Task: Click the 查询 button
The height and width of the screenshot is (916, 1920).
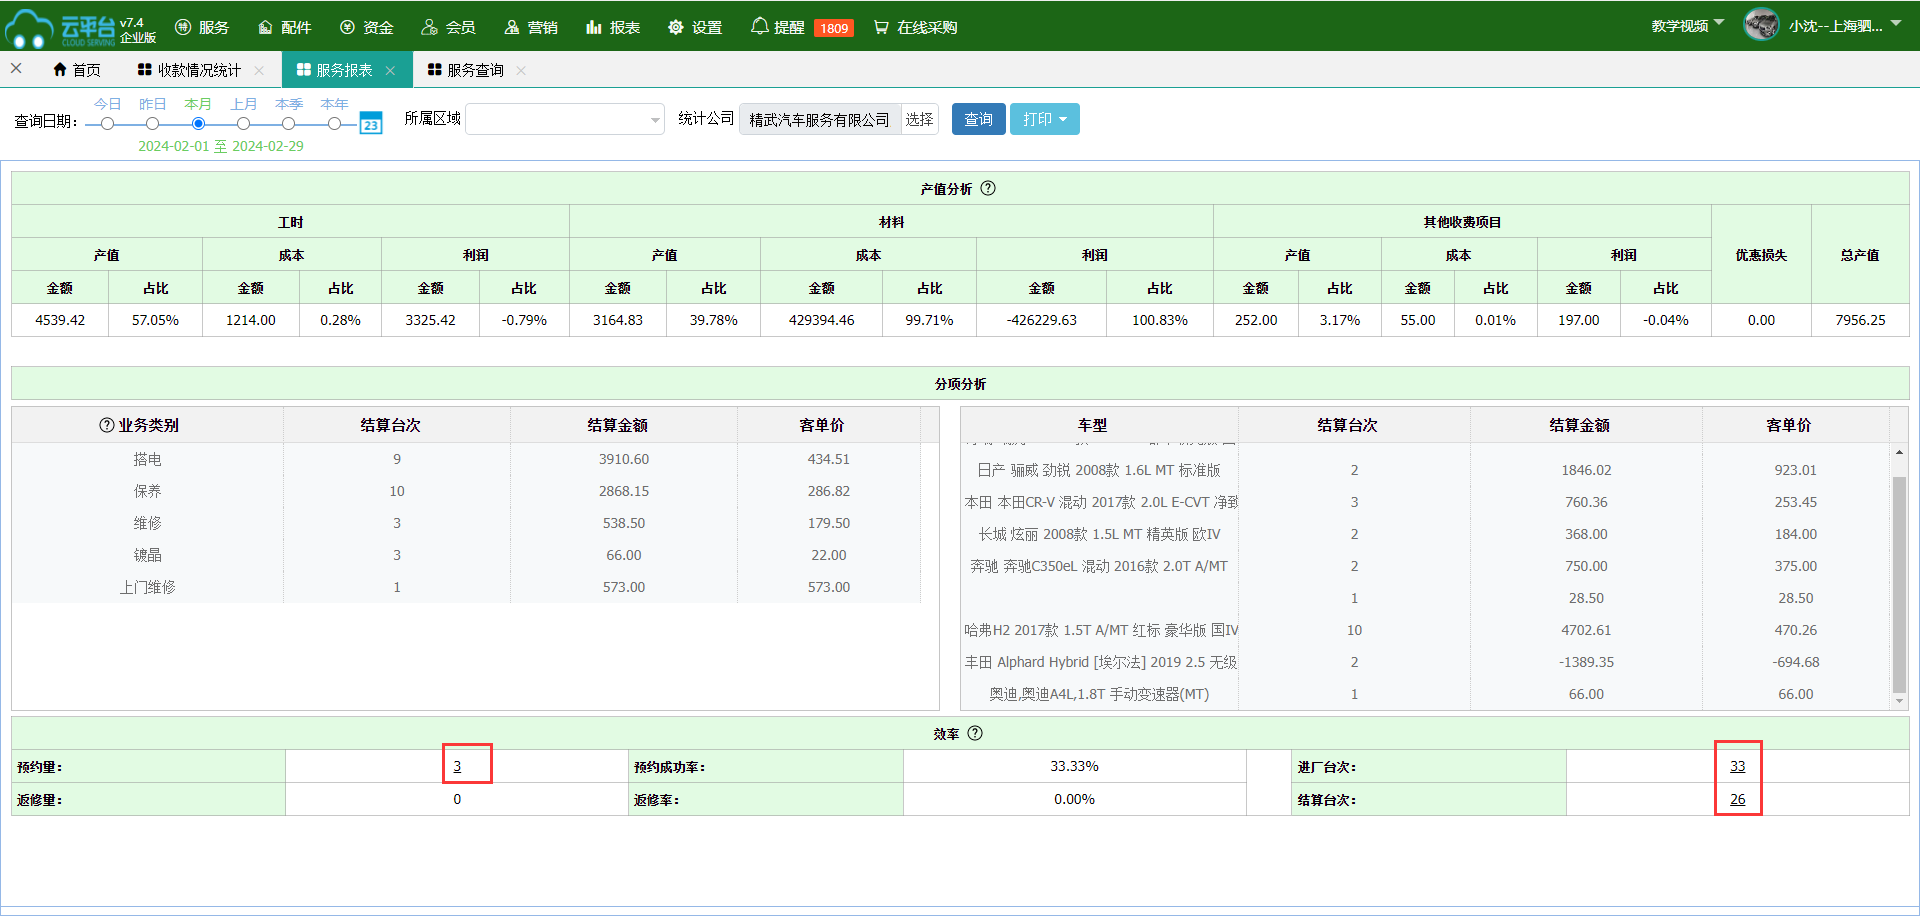Action: click(x=978, y=119)
